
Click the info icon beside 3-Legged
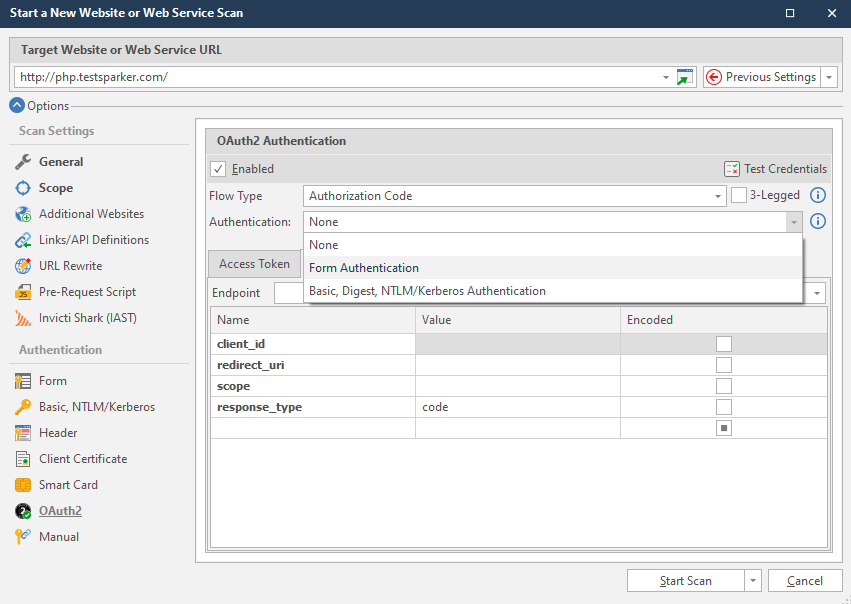pos(818,196)
